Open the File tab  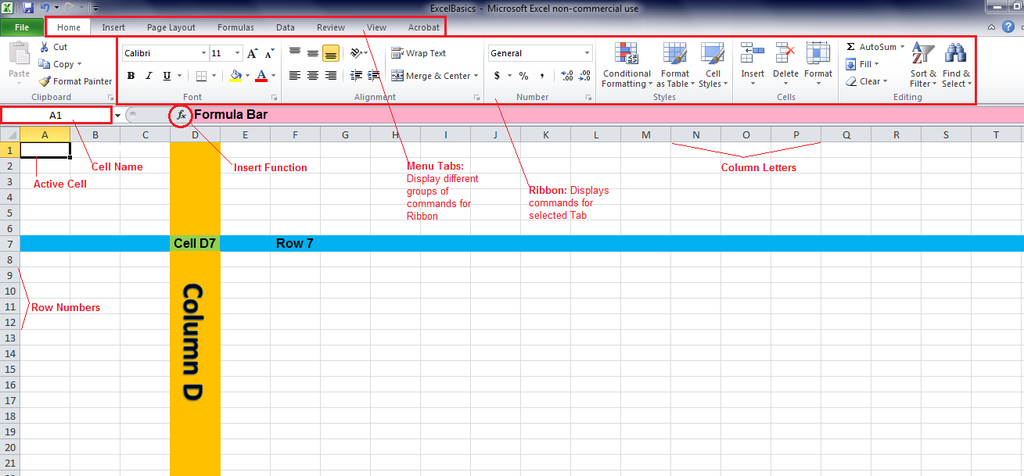click(x=22, y=27)
